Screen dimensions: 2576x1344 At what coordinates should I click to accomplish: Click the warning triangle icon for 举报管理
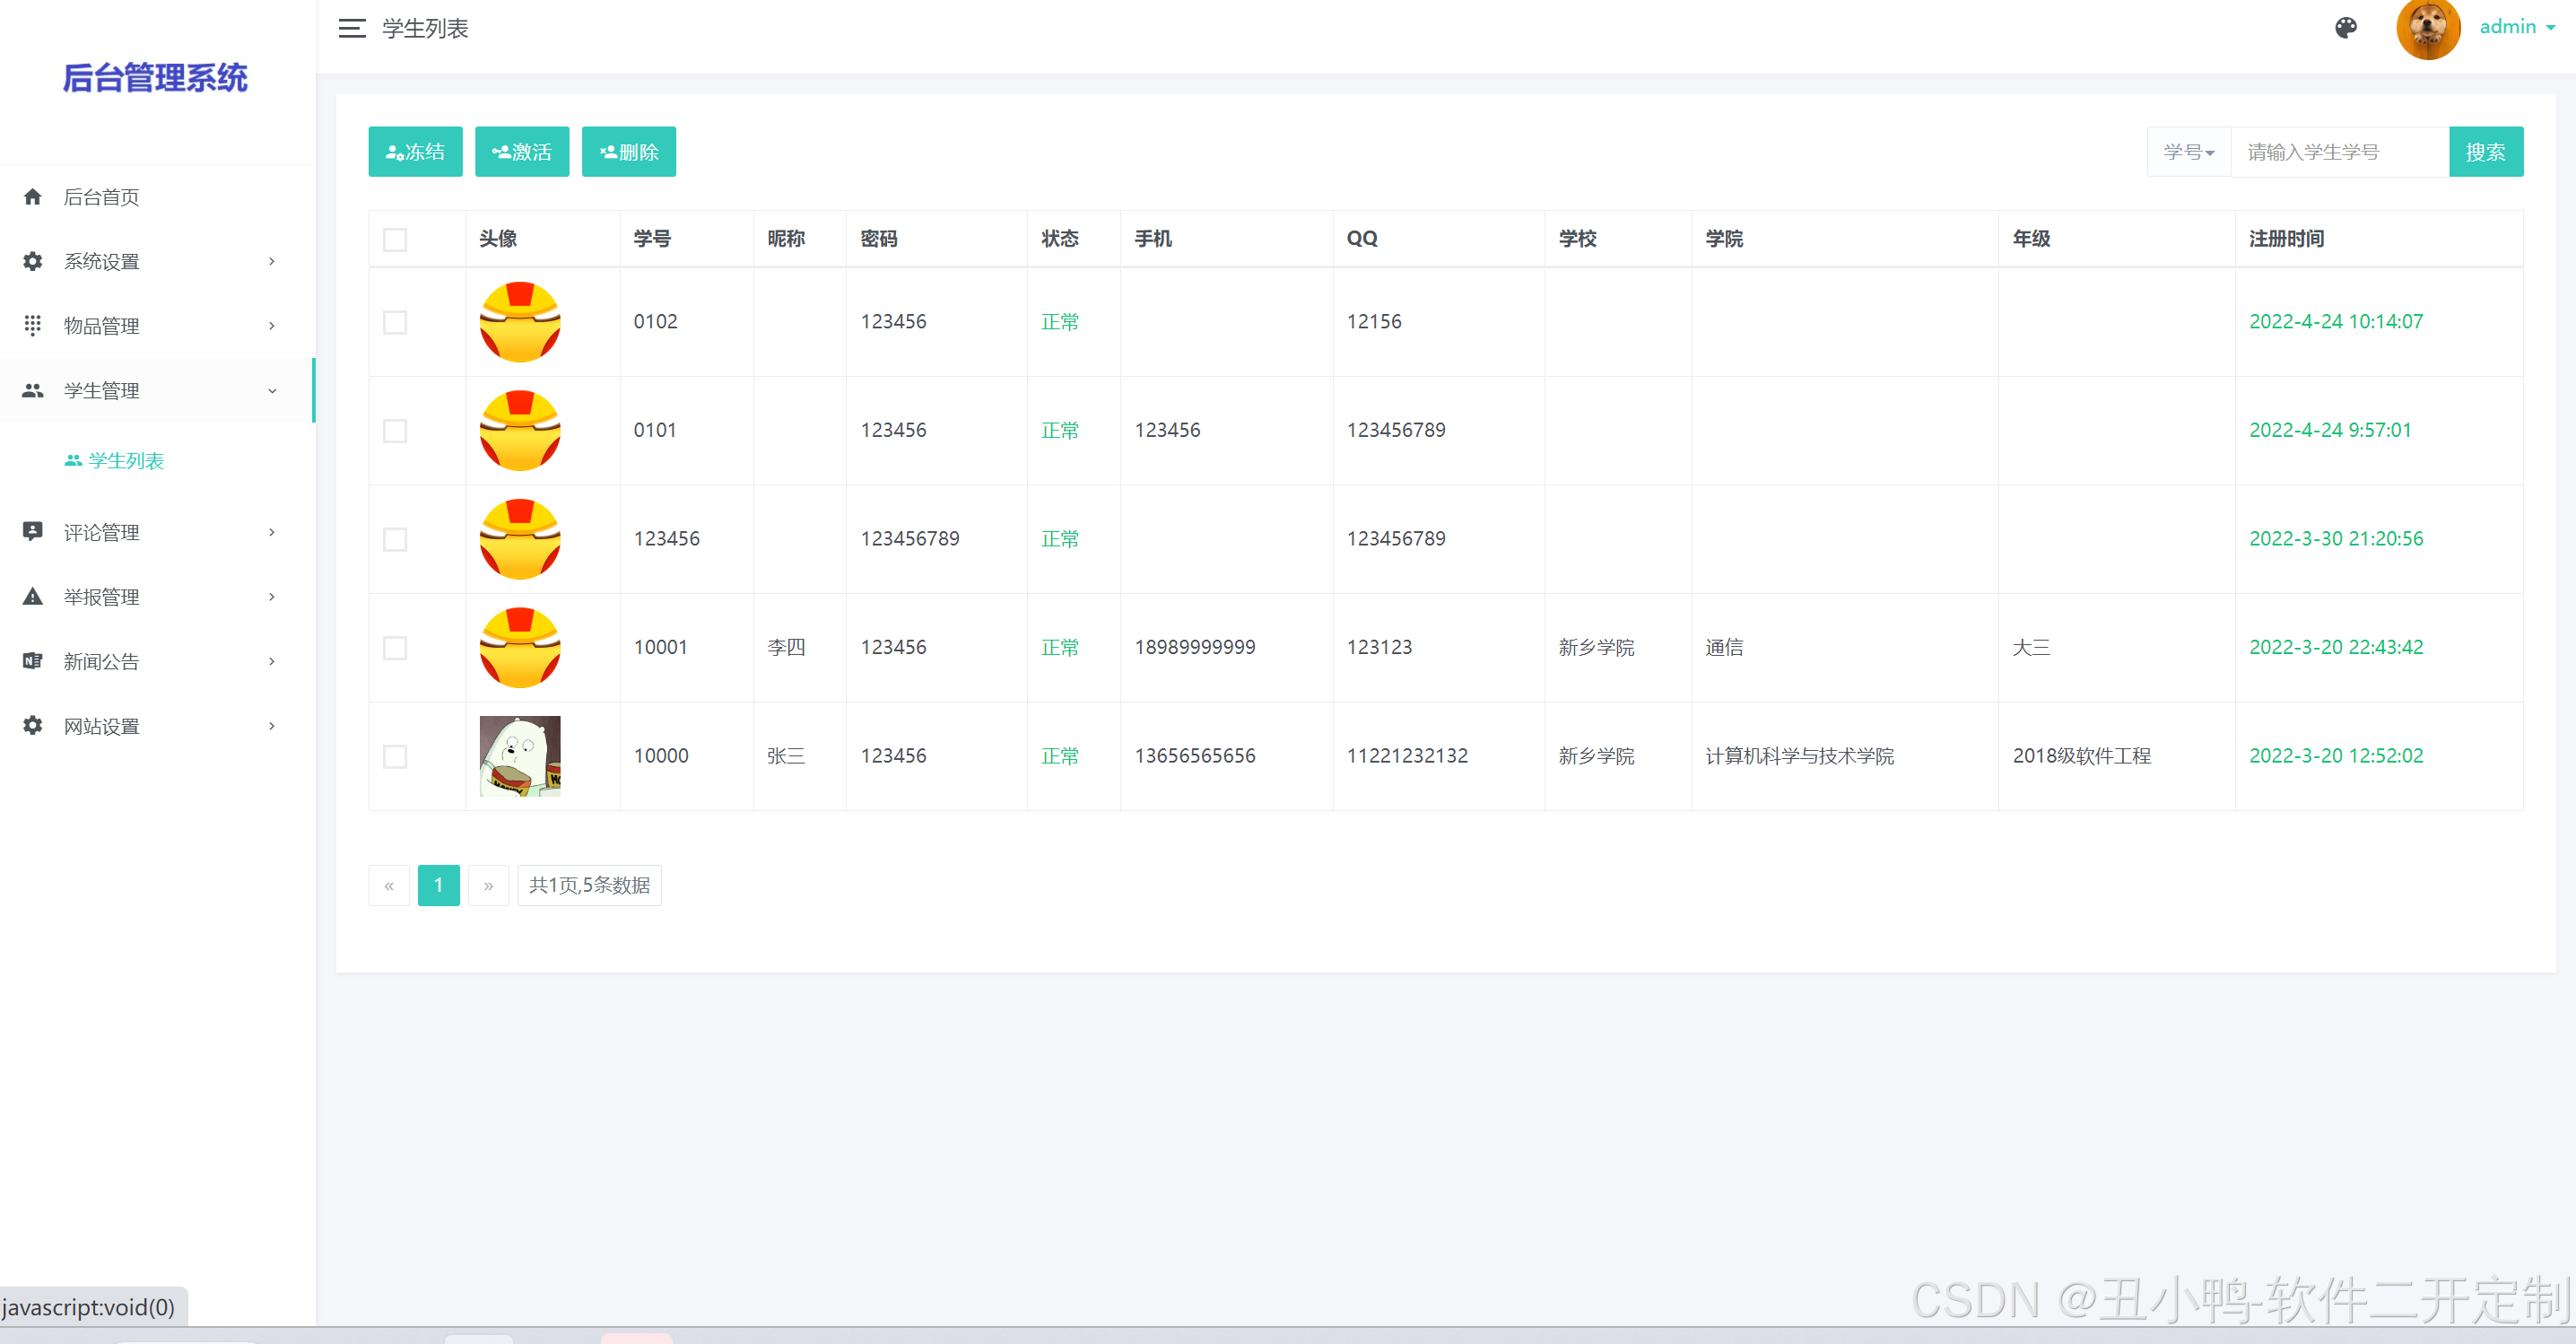click(33, 597)
